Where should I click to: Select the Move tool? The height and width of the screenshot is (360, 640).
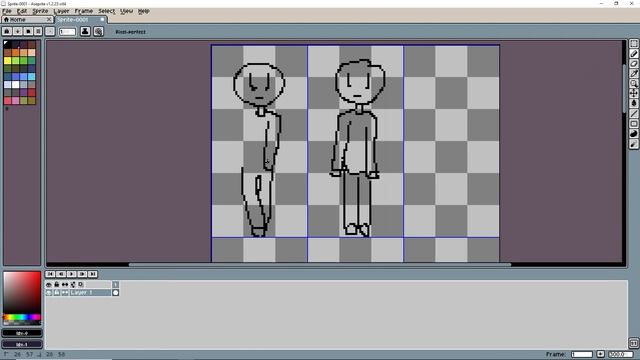633,93
